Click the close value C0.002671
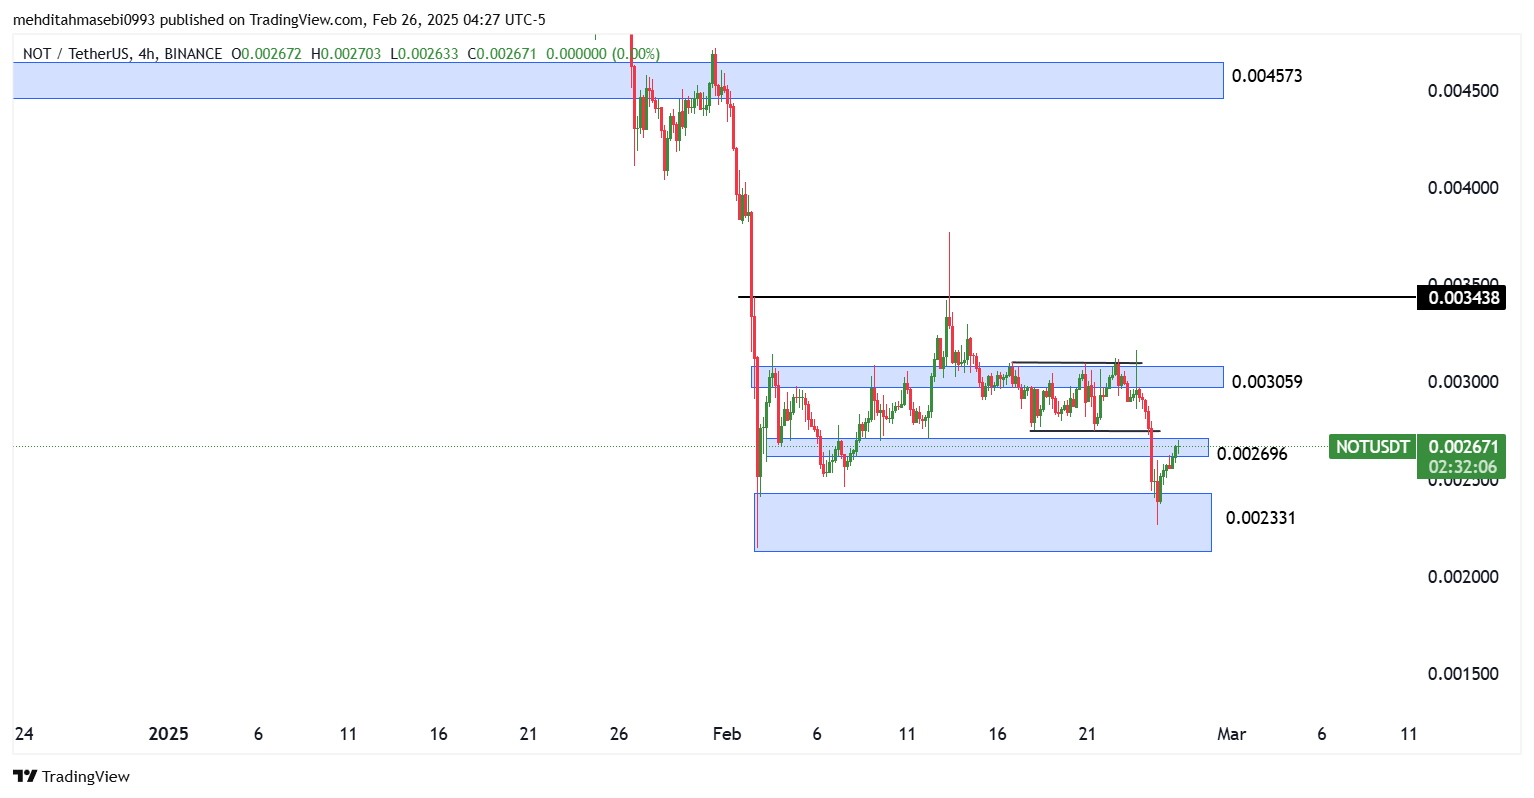This screenshot has height=798, width=1534. [x=502, y=53]
